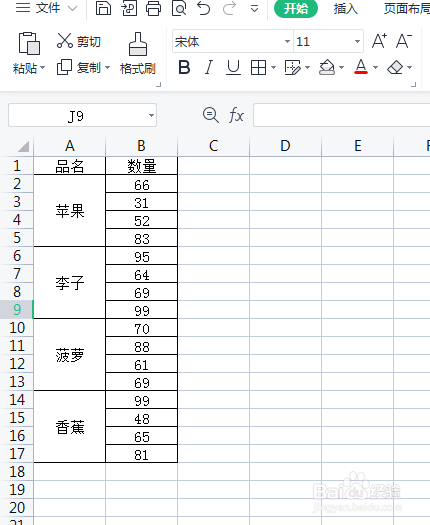Expand the font color dropdown arrow
This screenshot has height=525, width=430.
(x=375, y=68)
